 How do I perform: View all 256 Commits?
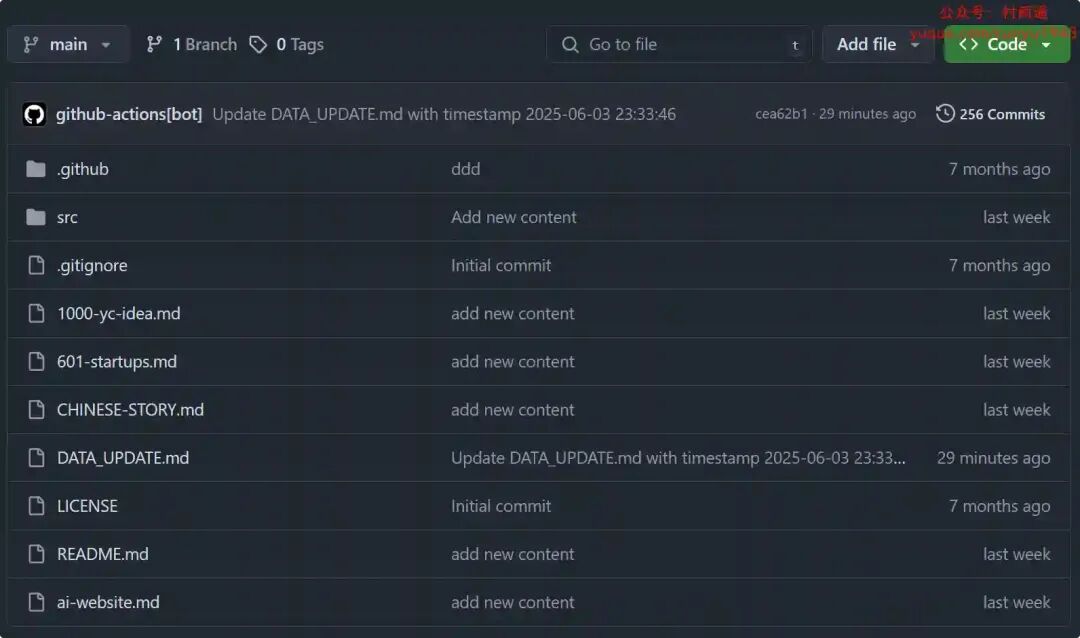pyautogui.click(x=1001, y=114)
